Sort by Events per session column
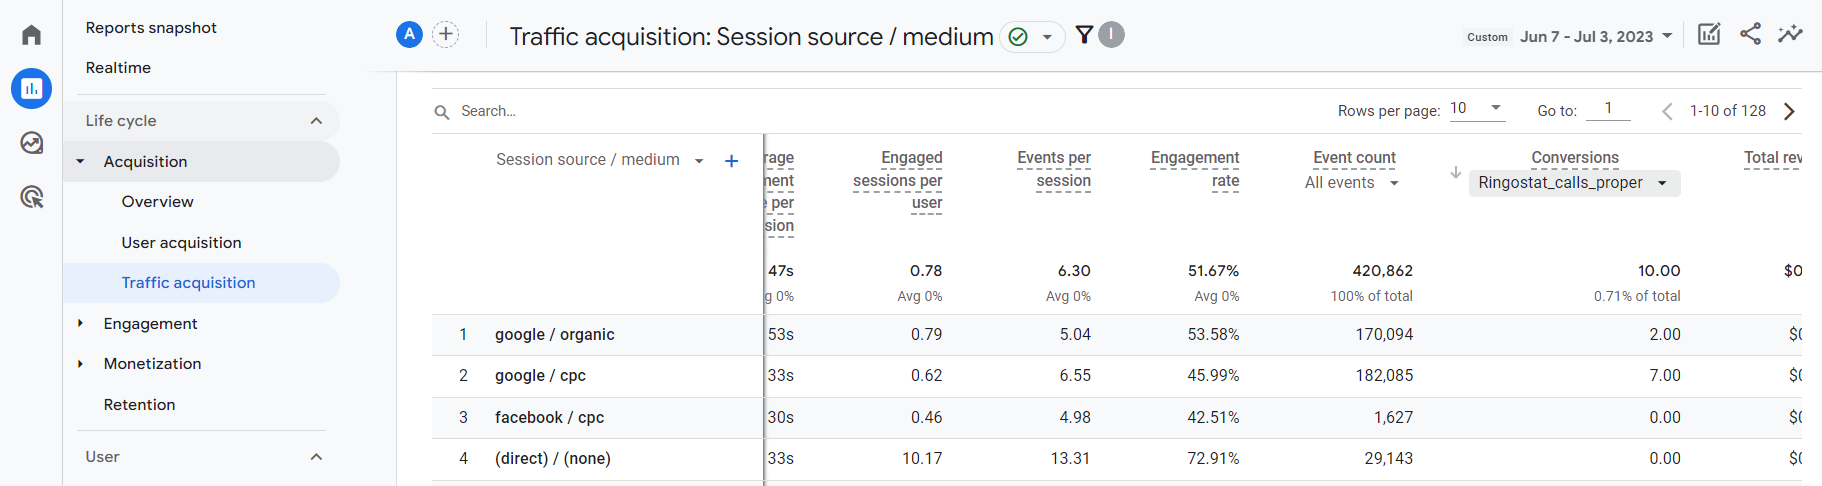This screenshot has width=1822, height=486. coord(1053,169)
